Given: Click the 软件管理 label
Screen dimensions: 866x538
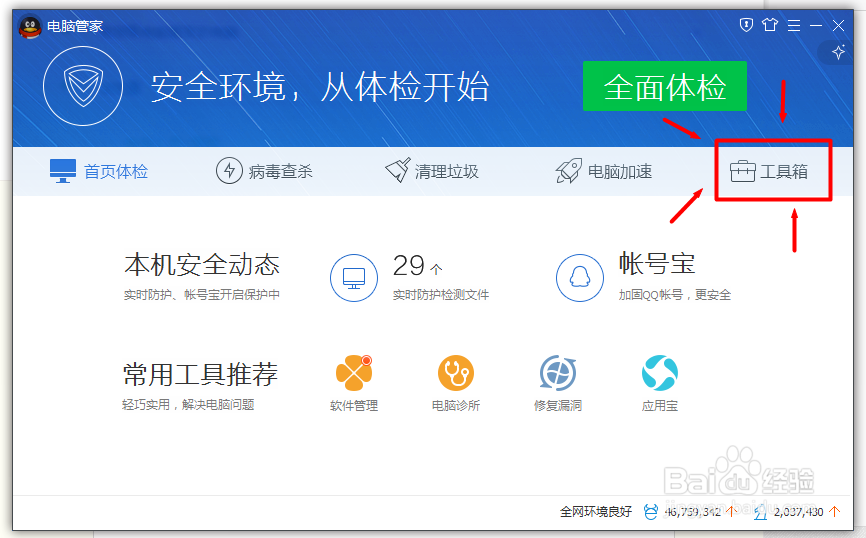Looking at the screenshot, I should point(354,405).
